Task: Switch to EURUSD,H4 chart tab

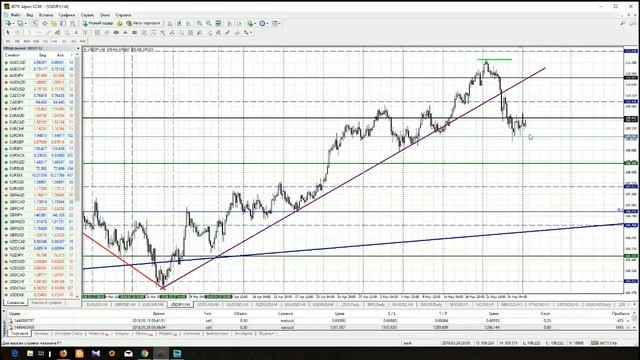Action: click(x=96, y=304)
